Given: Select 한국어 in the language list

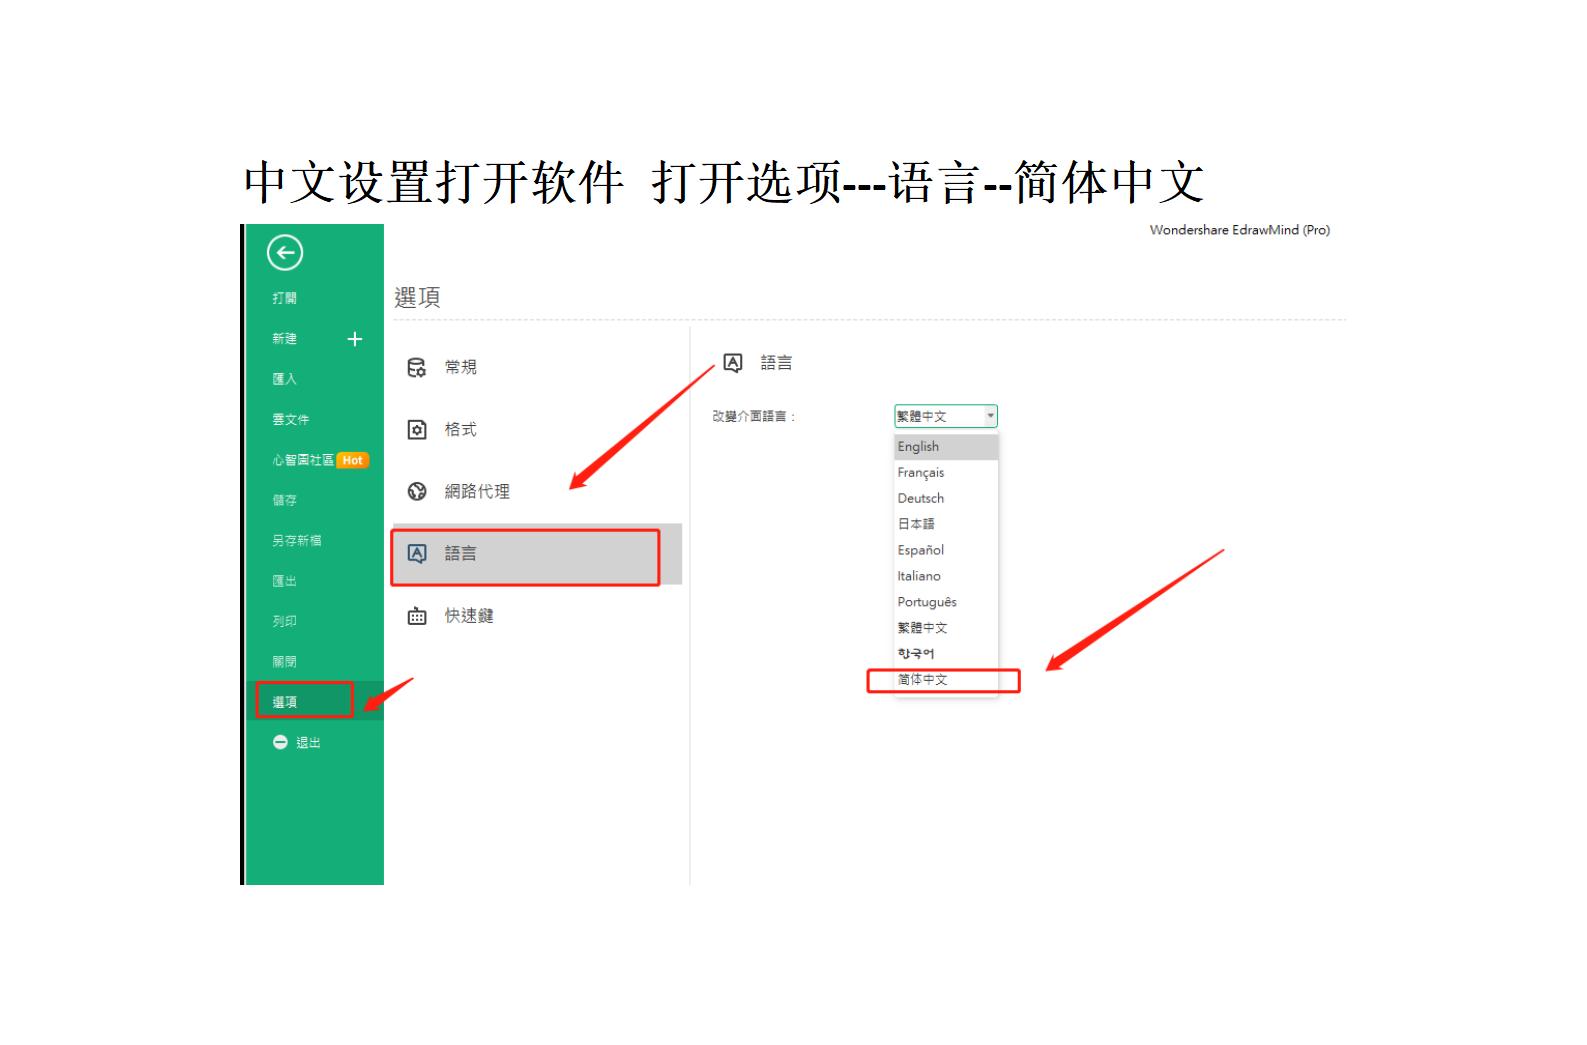Looking at the screenshot, I should click(x=946, y=654).
